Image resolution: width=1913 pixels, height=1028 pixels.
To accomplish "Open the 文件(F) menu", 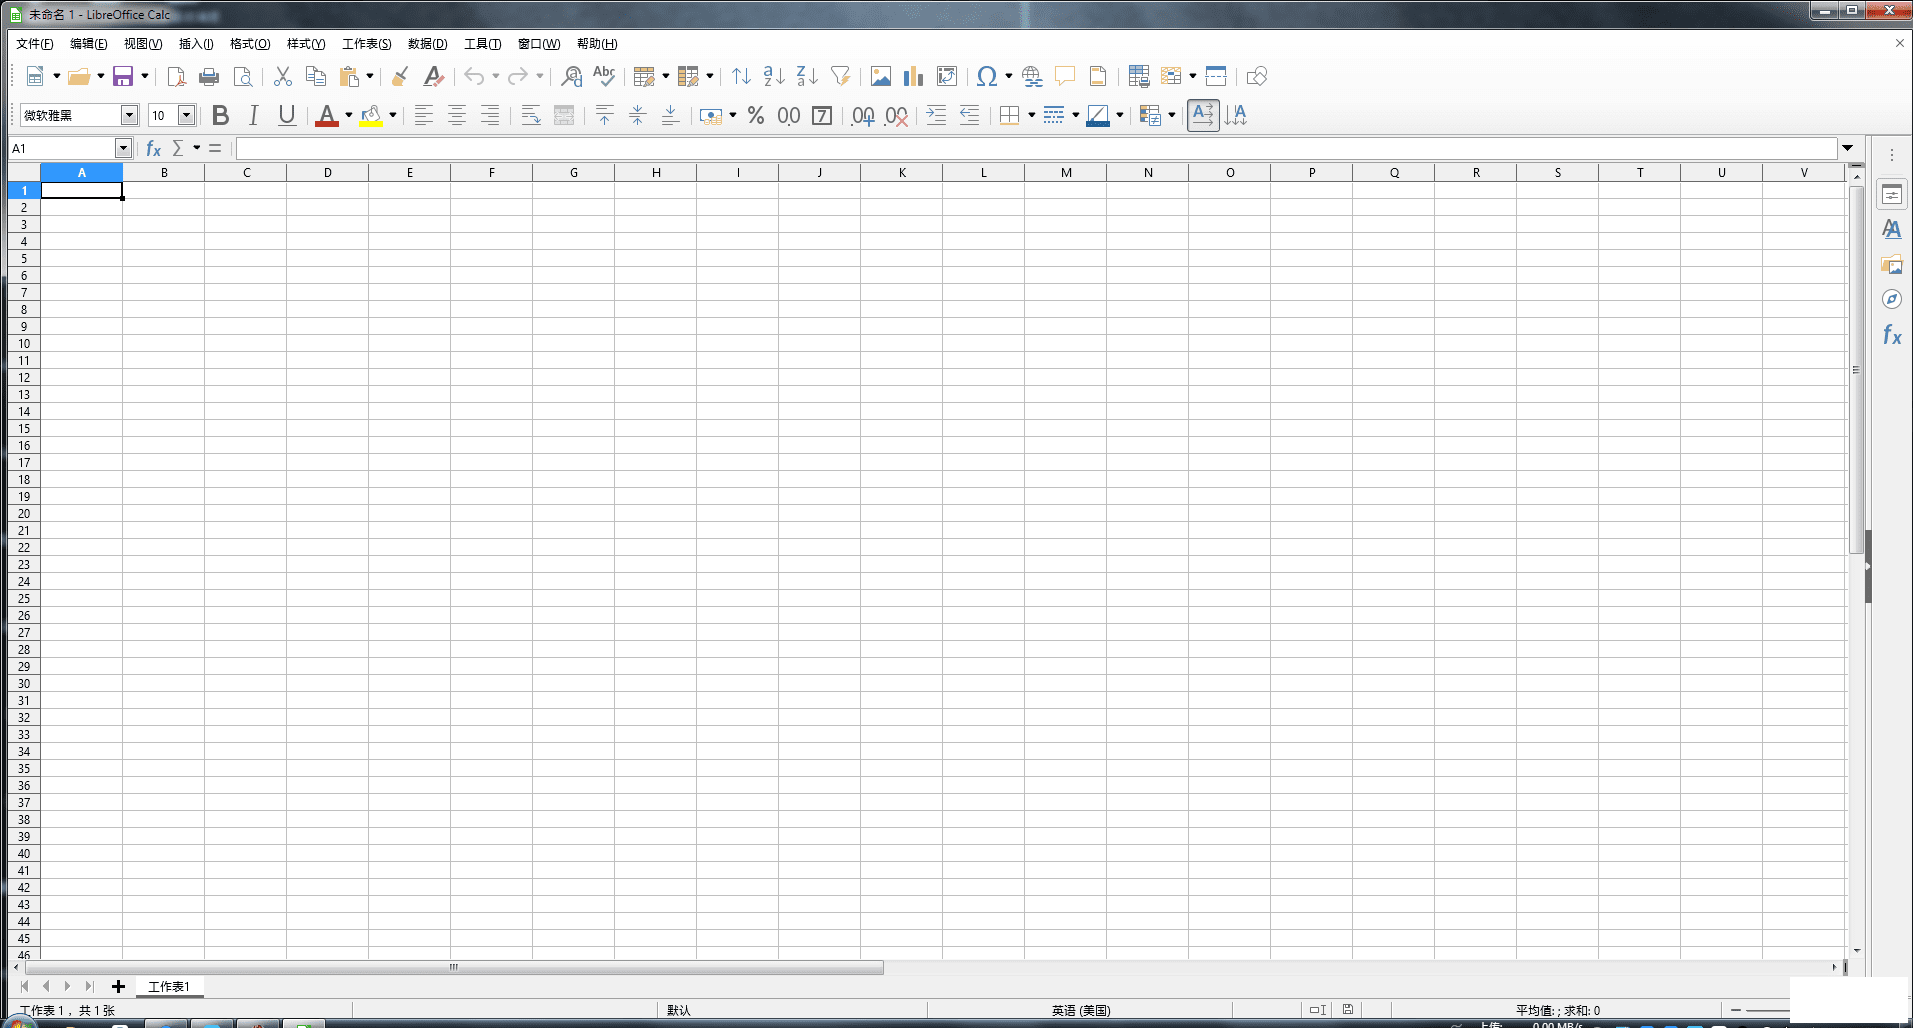I will [35, 44].
